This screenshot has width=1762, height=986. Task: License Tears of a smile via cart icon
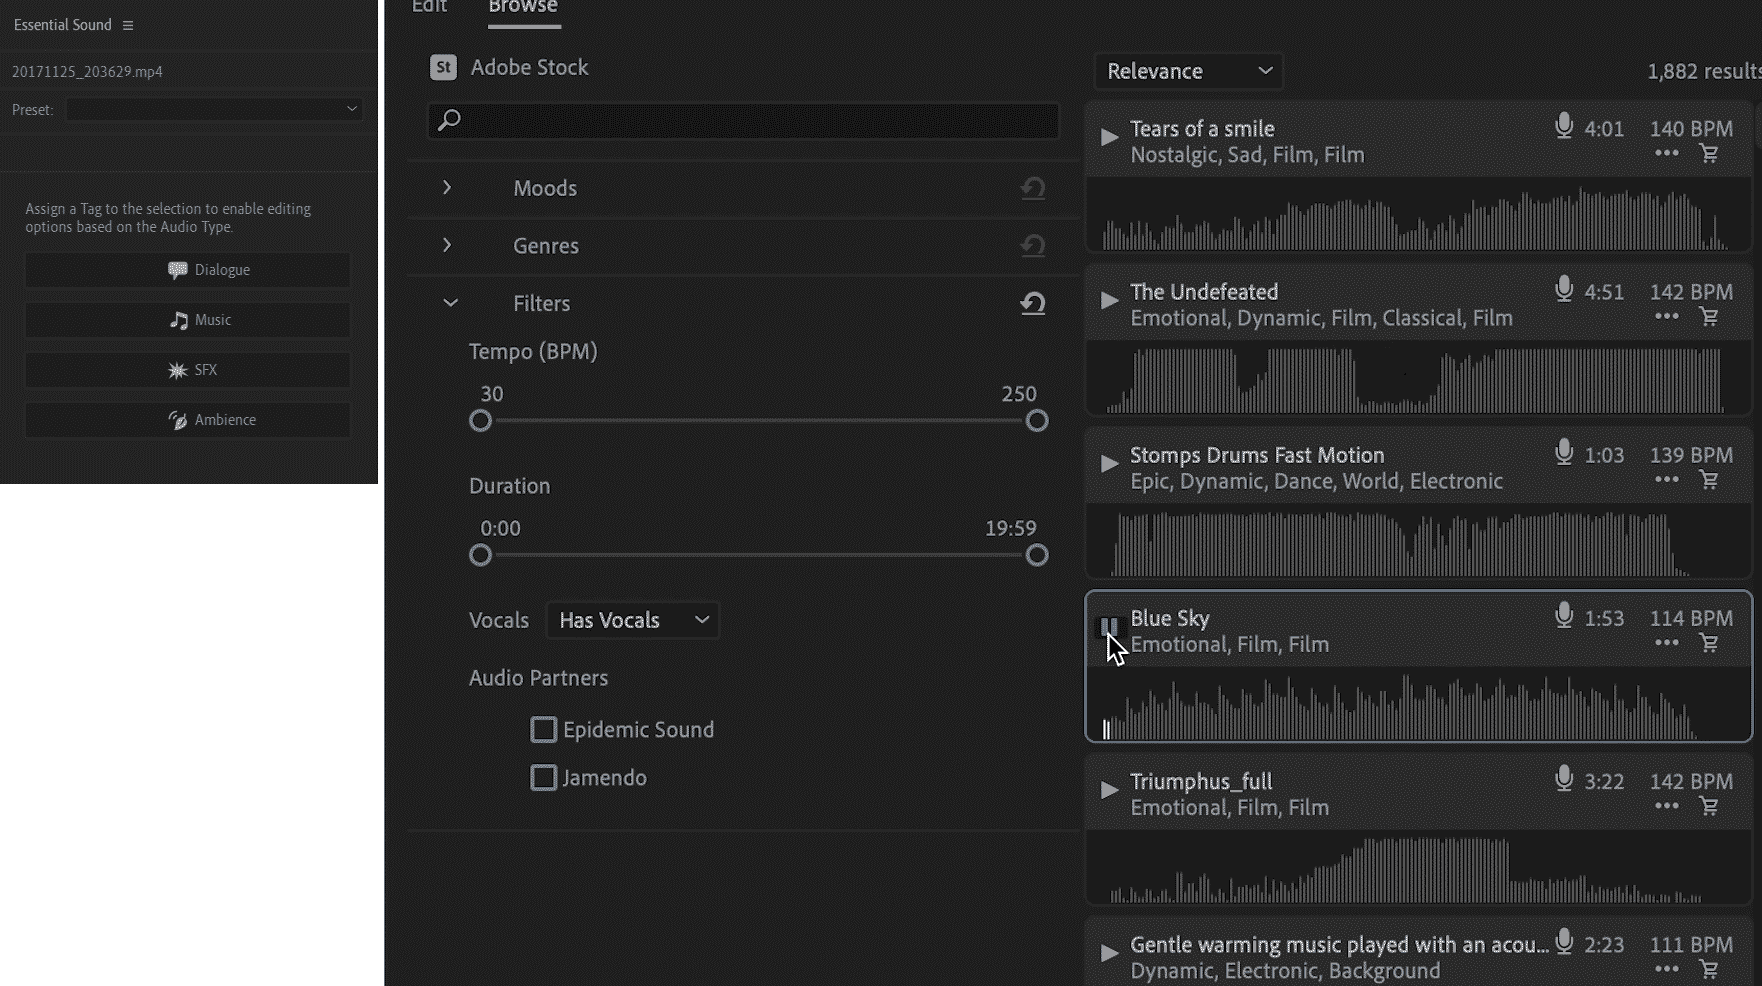click(1709, 154)
